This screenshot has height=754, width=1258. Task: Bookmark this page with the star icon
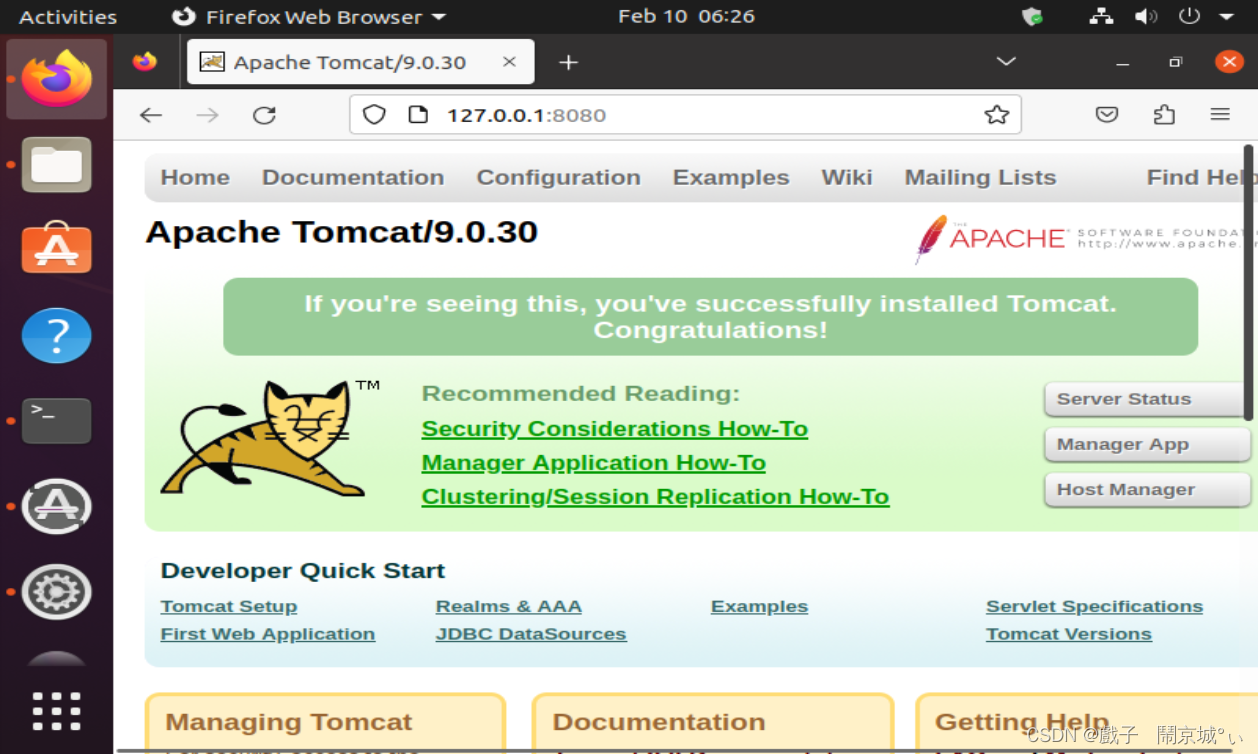tap(996, 115)
